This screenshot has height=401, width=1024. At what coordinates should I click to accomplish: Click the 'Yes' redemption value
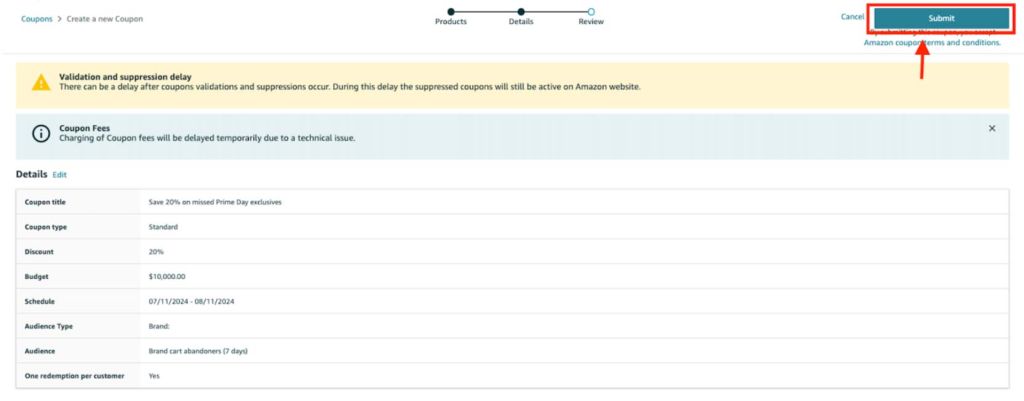(x=154, y=376)
